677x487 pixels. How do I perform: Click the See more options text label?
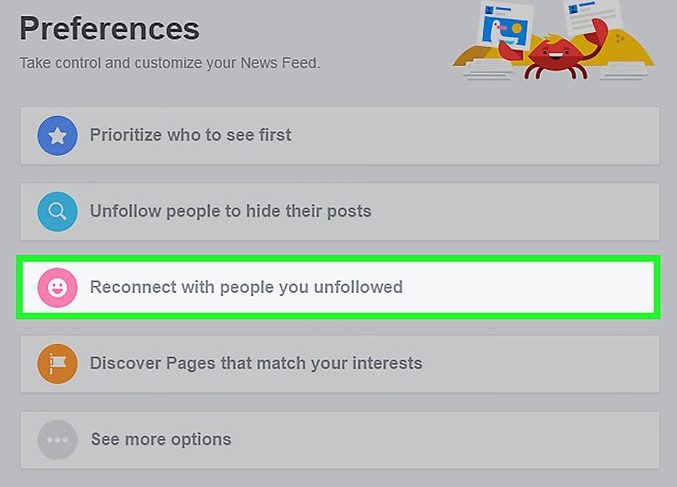pyautogui.click(x=161, y=439)
